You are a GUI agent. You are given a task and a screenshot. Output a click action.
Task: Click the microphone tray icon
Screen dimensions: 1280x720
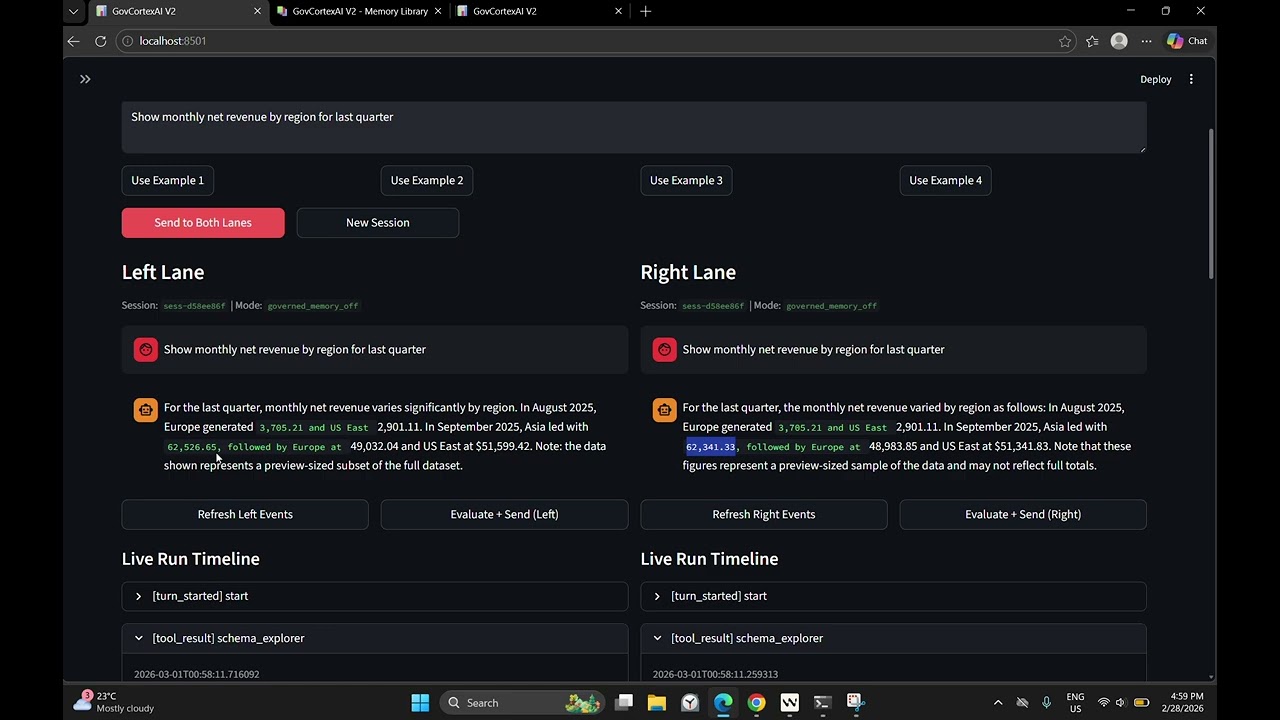1047,702
